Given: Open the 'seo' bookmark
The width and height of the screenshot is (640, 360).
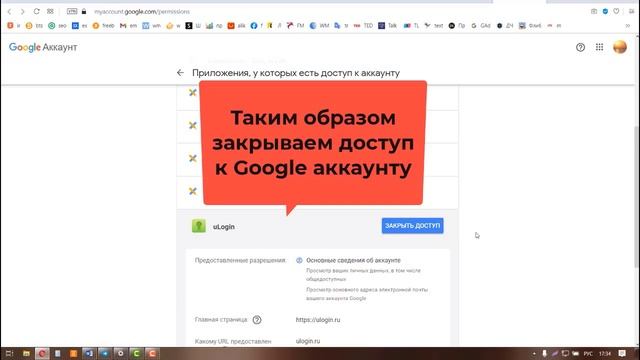Looking at the screenshot, I should pyautogui.click(x=57, y=25).
